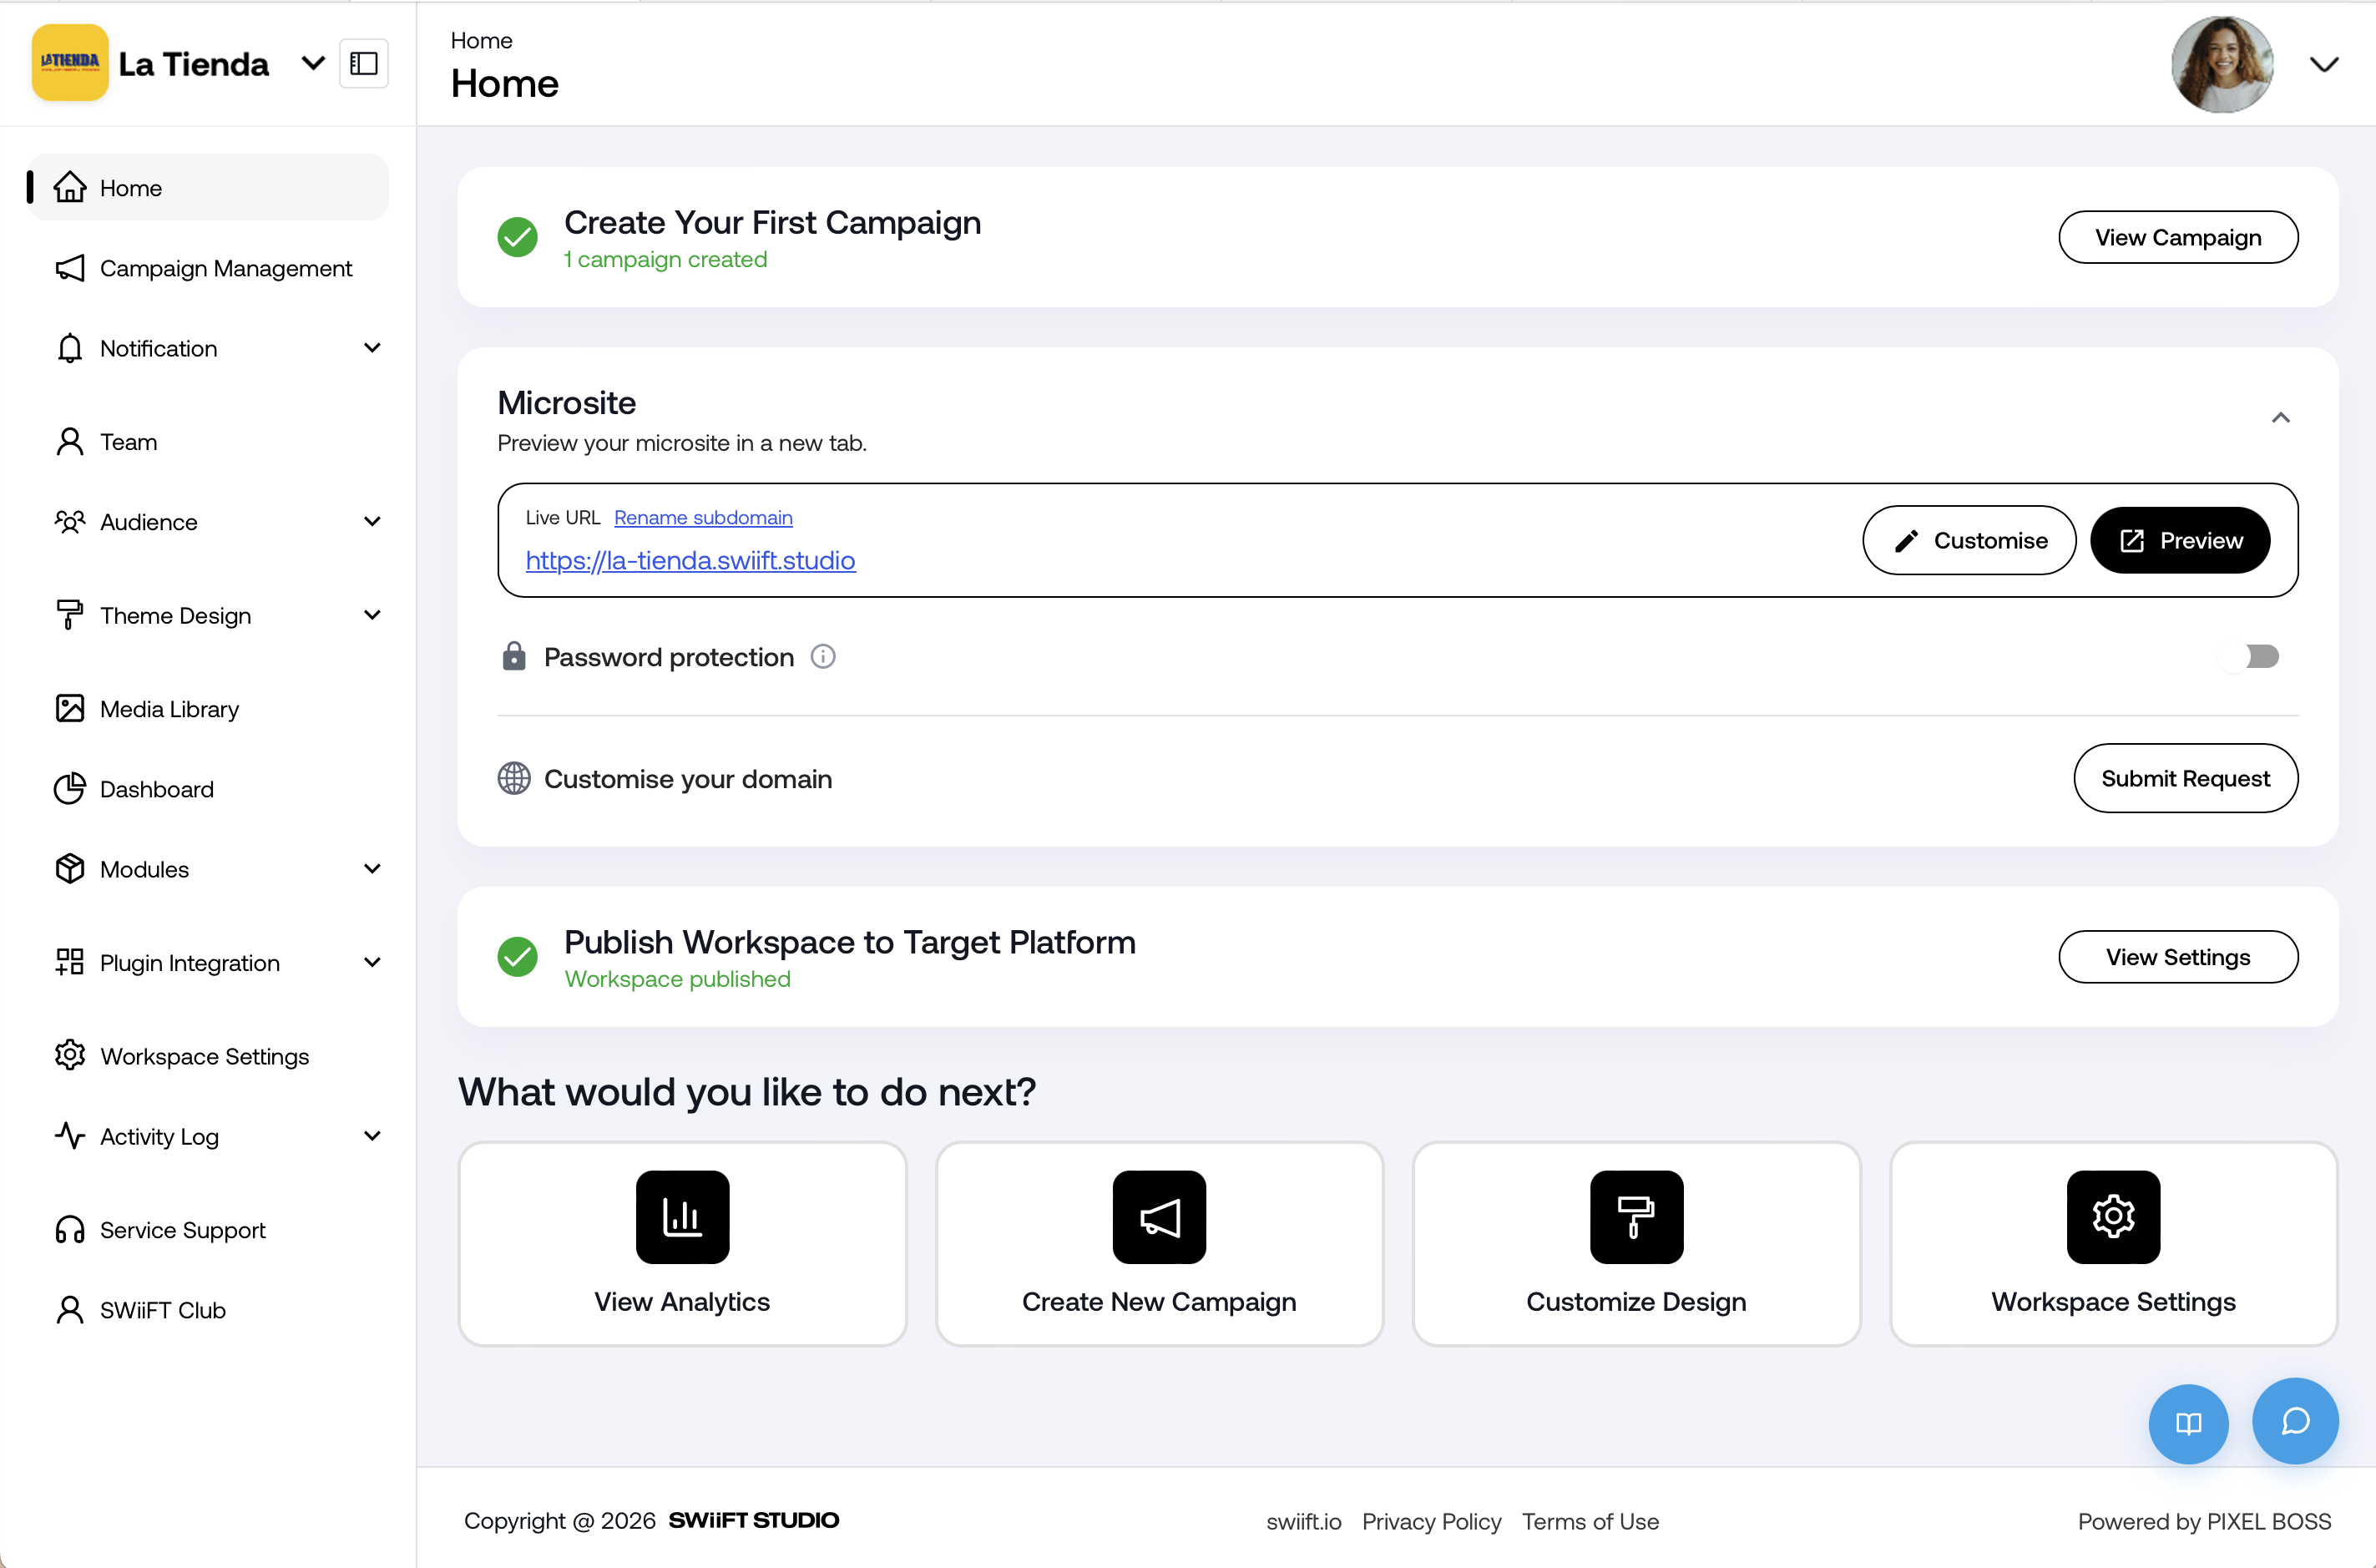
Task: Click the '1 campaign created' status text
Action: [x=666, y=259]
